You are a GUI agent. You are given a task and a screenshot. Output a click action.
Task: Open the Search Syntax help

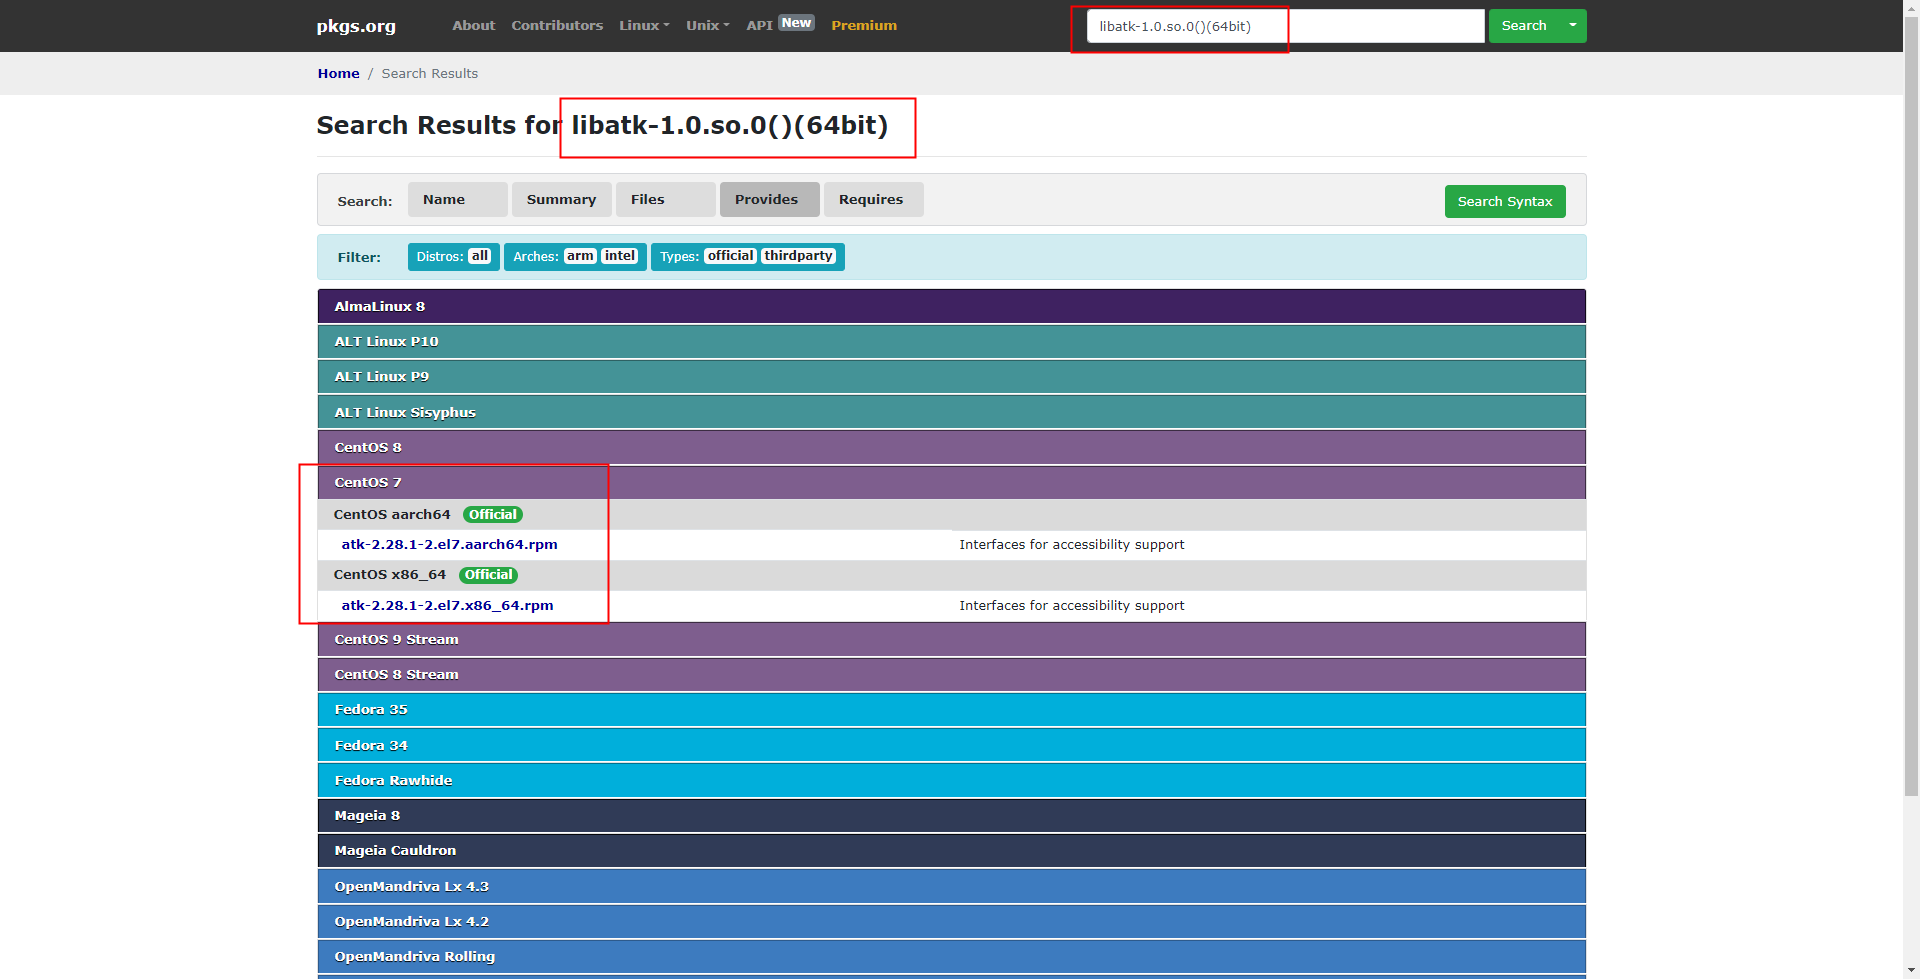click(1504, 201)
